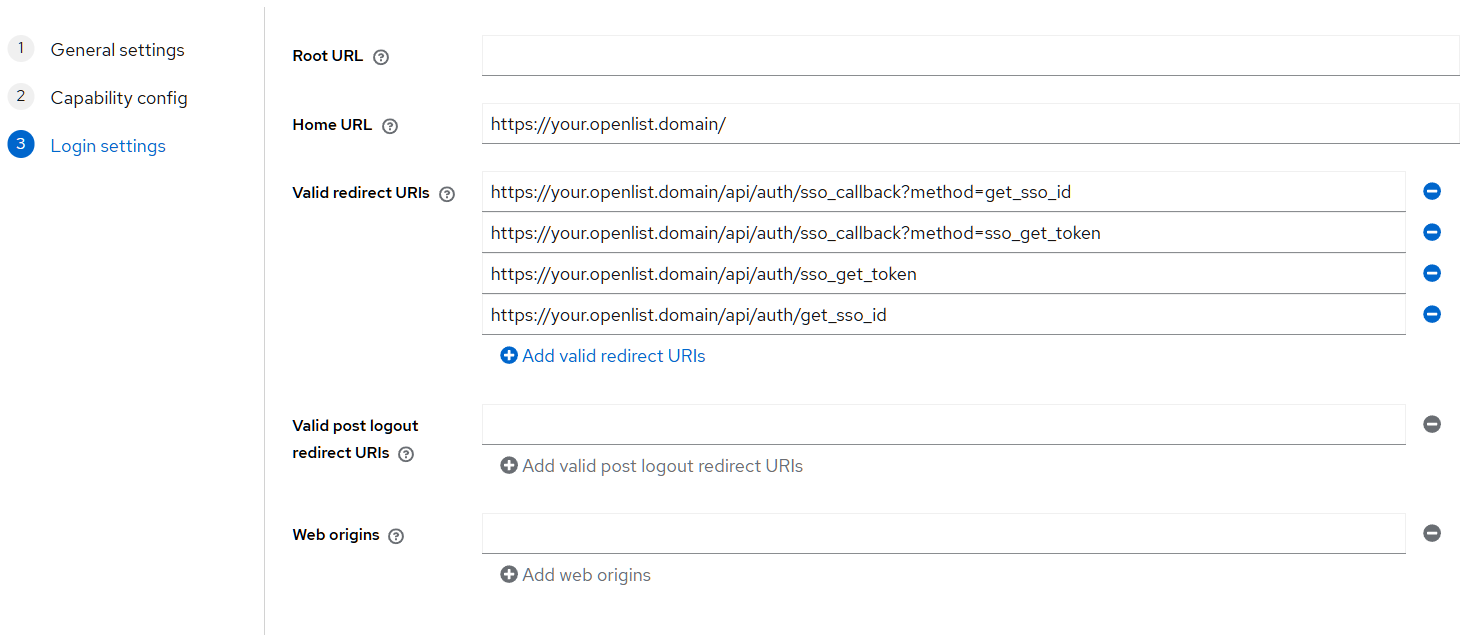Click Add valid redirect URIs

tap(603, 356)
